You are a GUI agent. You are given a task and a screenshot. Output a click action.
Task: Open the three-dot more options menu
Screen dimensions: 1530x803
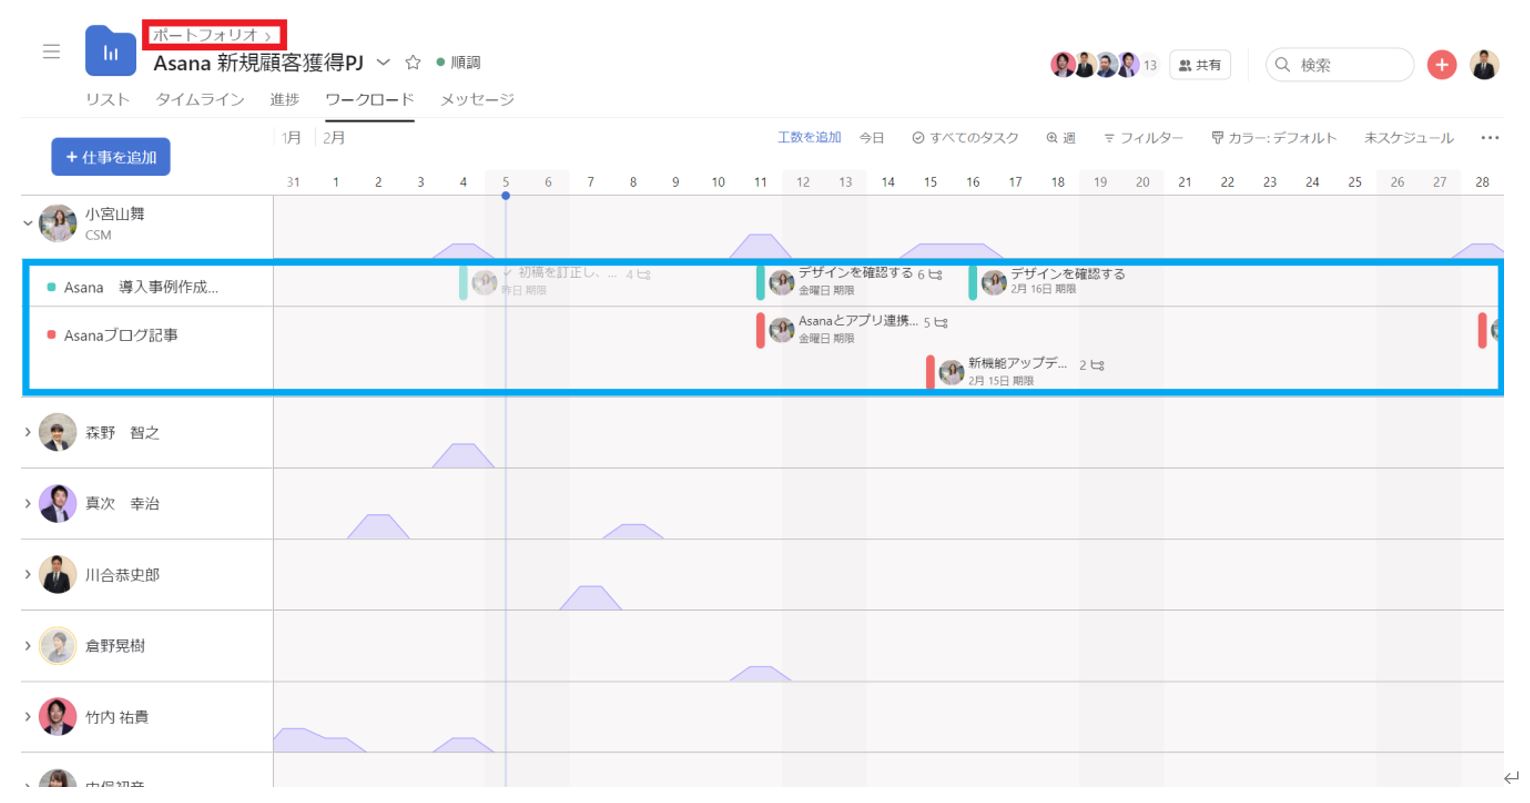click(1490, 138)
